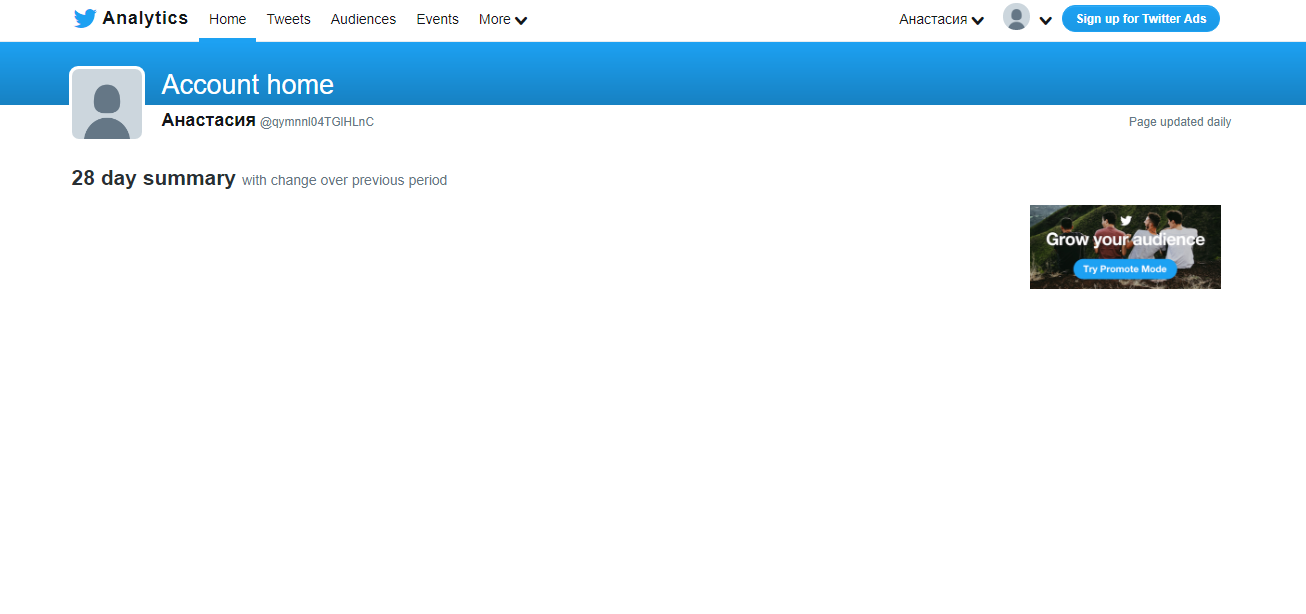Go to the Audiences tab
Viewport: 1306px width, 614px height.
(x=363, y=19)
